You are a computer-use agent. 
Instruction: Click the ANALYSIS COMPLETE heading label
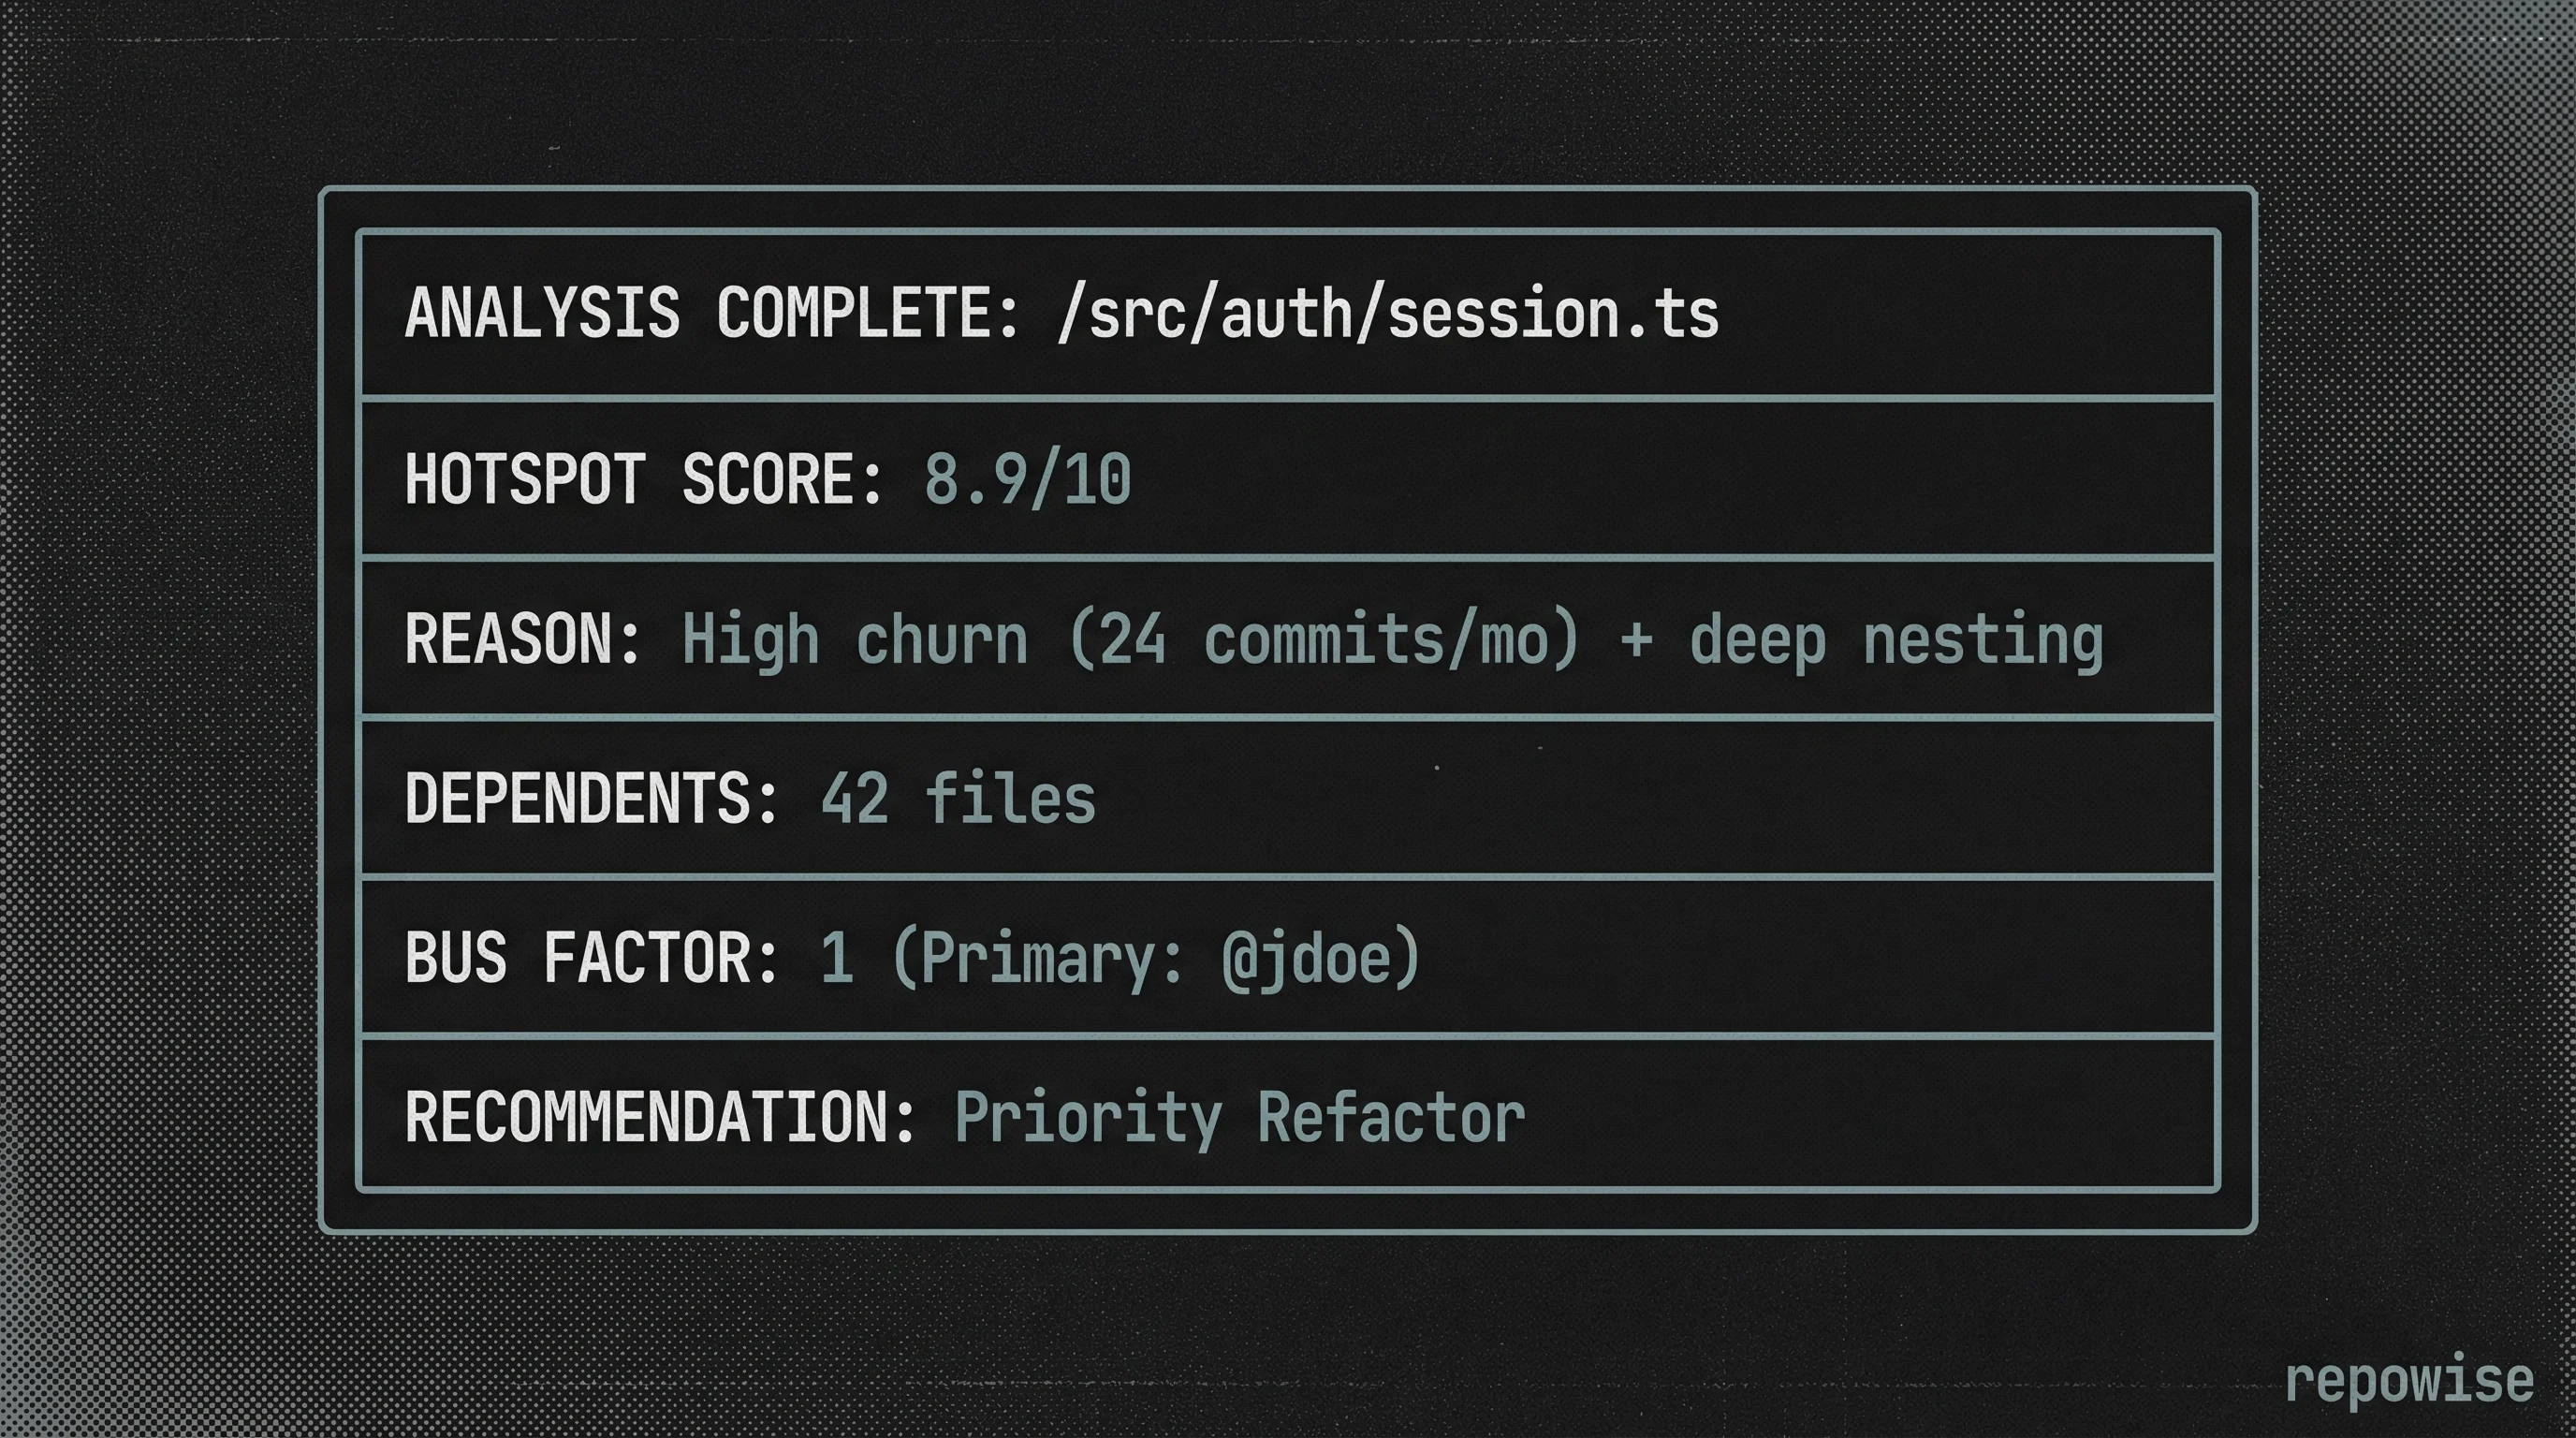[711, 314]
